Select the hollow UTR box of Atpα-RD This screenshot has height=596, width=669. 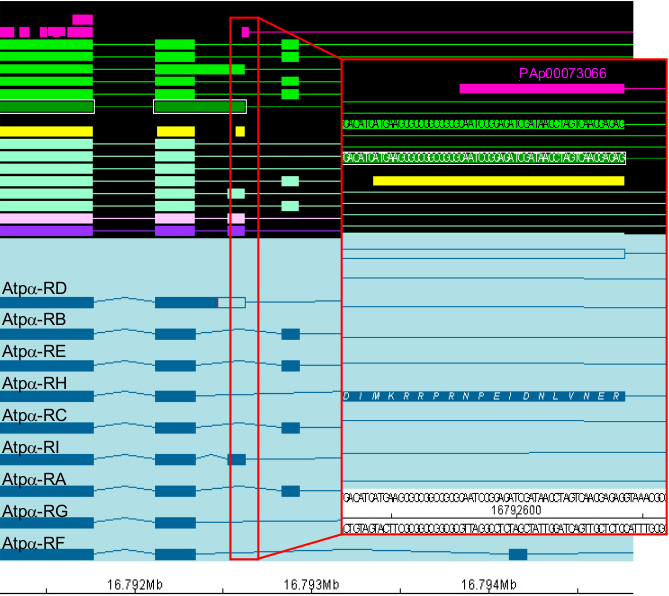232,302
